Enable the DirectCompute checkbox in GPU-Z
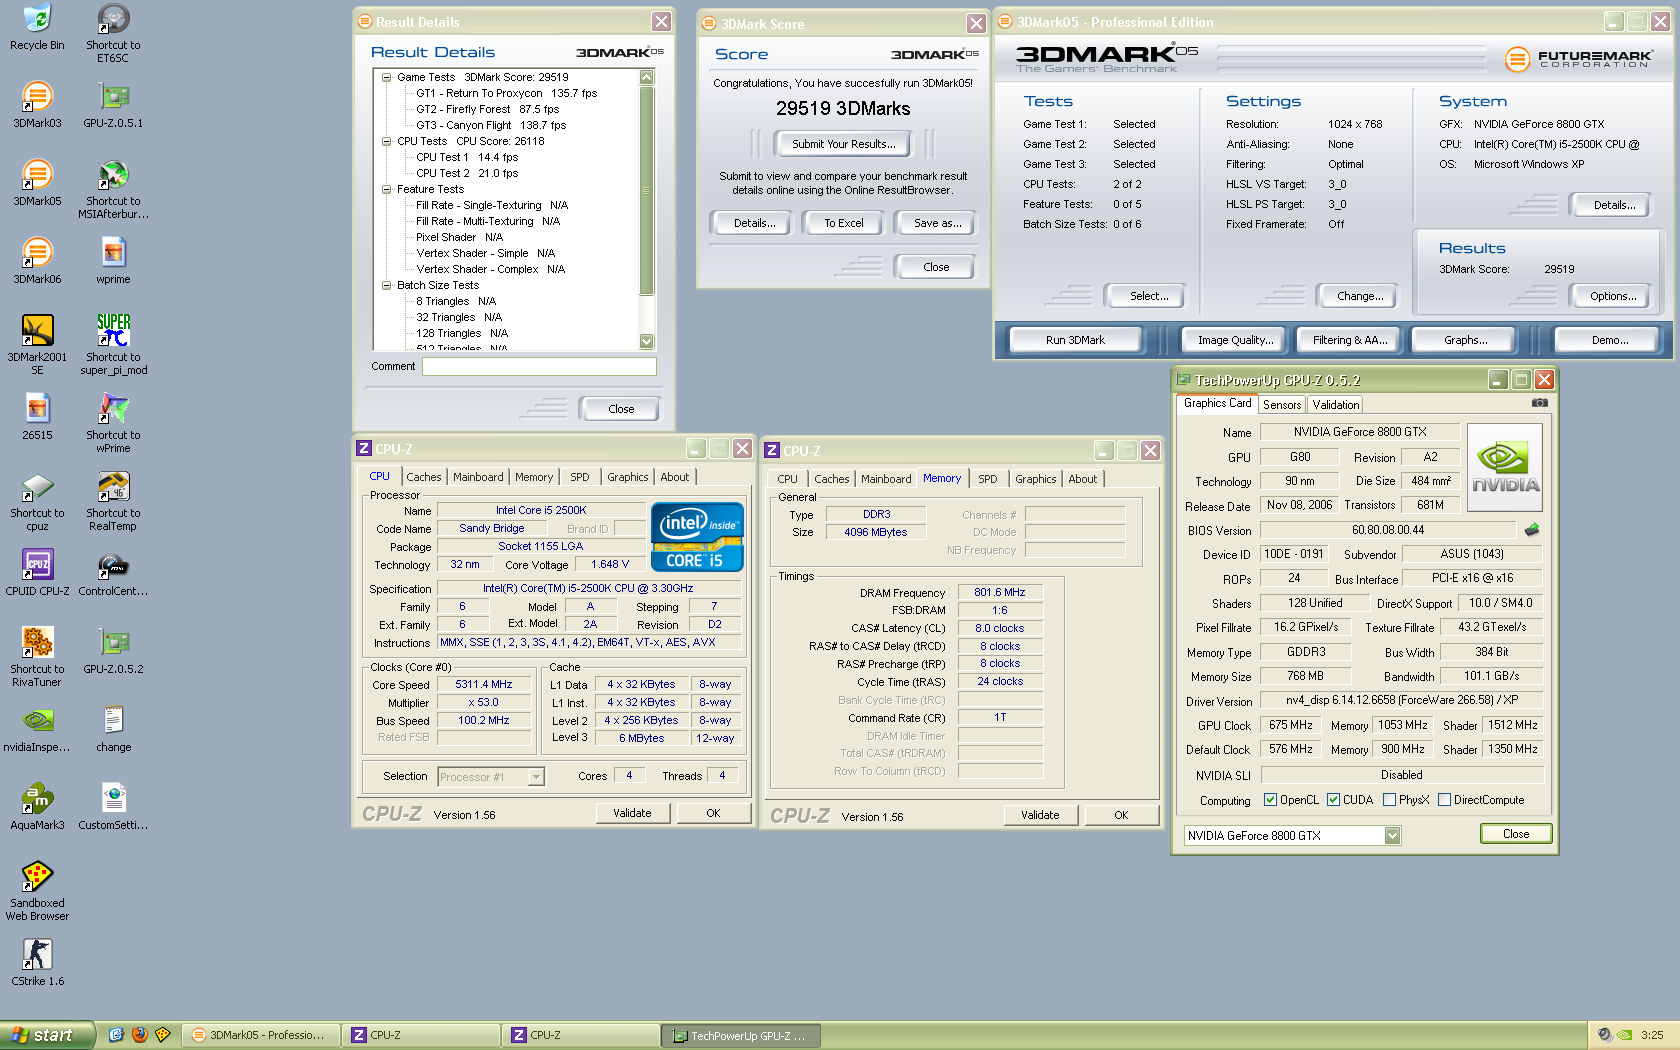1680x1050 pixels. [1444, 800]
